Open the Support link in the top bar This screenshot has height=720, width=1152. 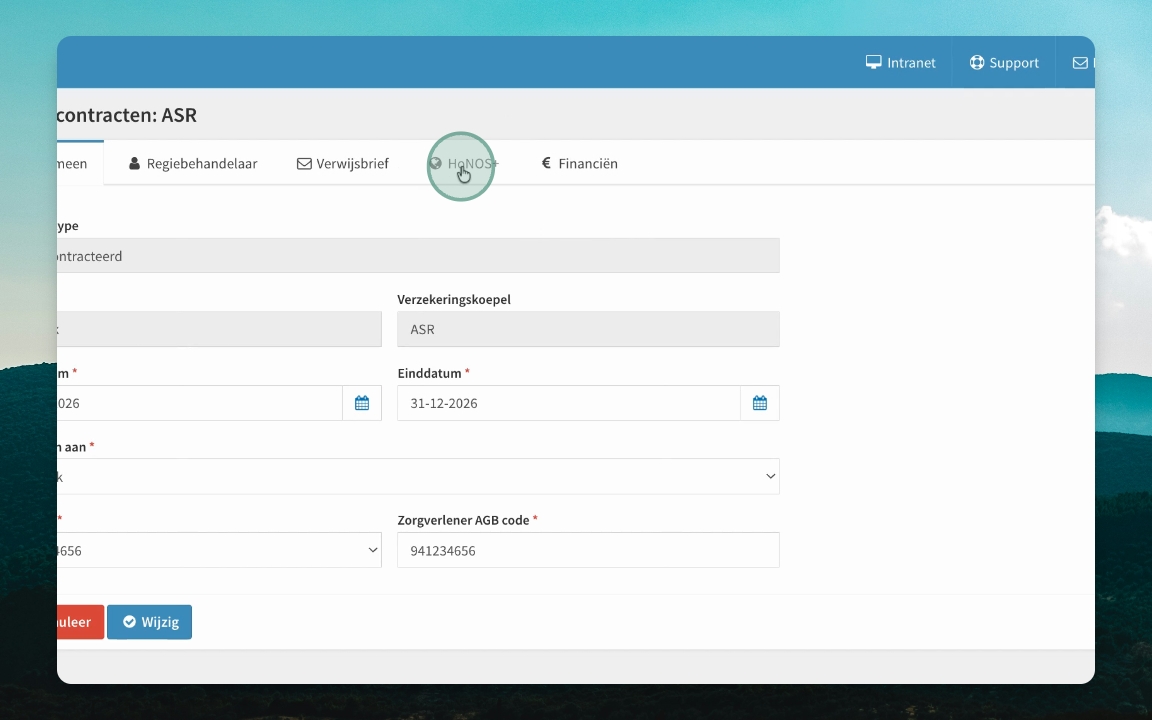[1004, 62]
